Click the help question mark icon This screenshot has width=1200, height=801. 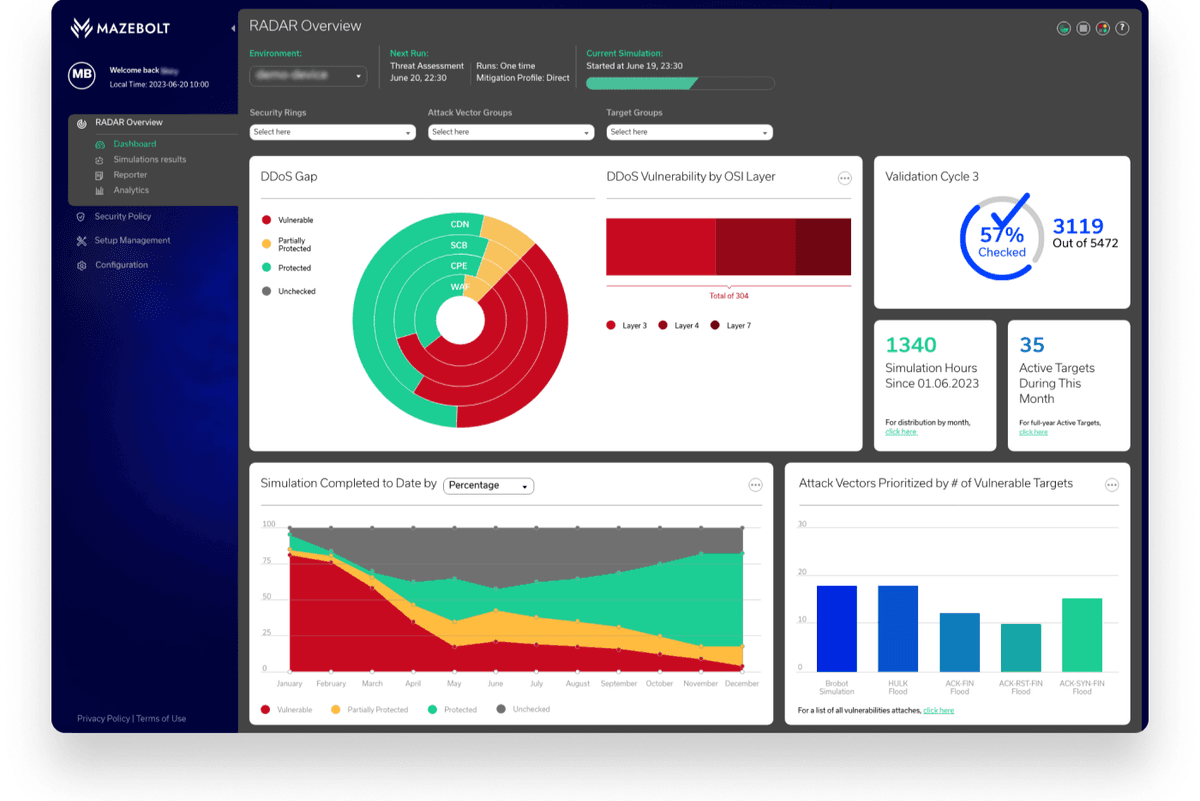pos(1122,28)
